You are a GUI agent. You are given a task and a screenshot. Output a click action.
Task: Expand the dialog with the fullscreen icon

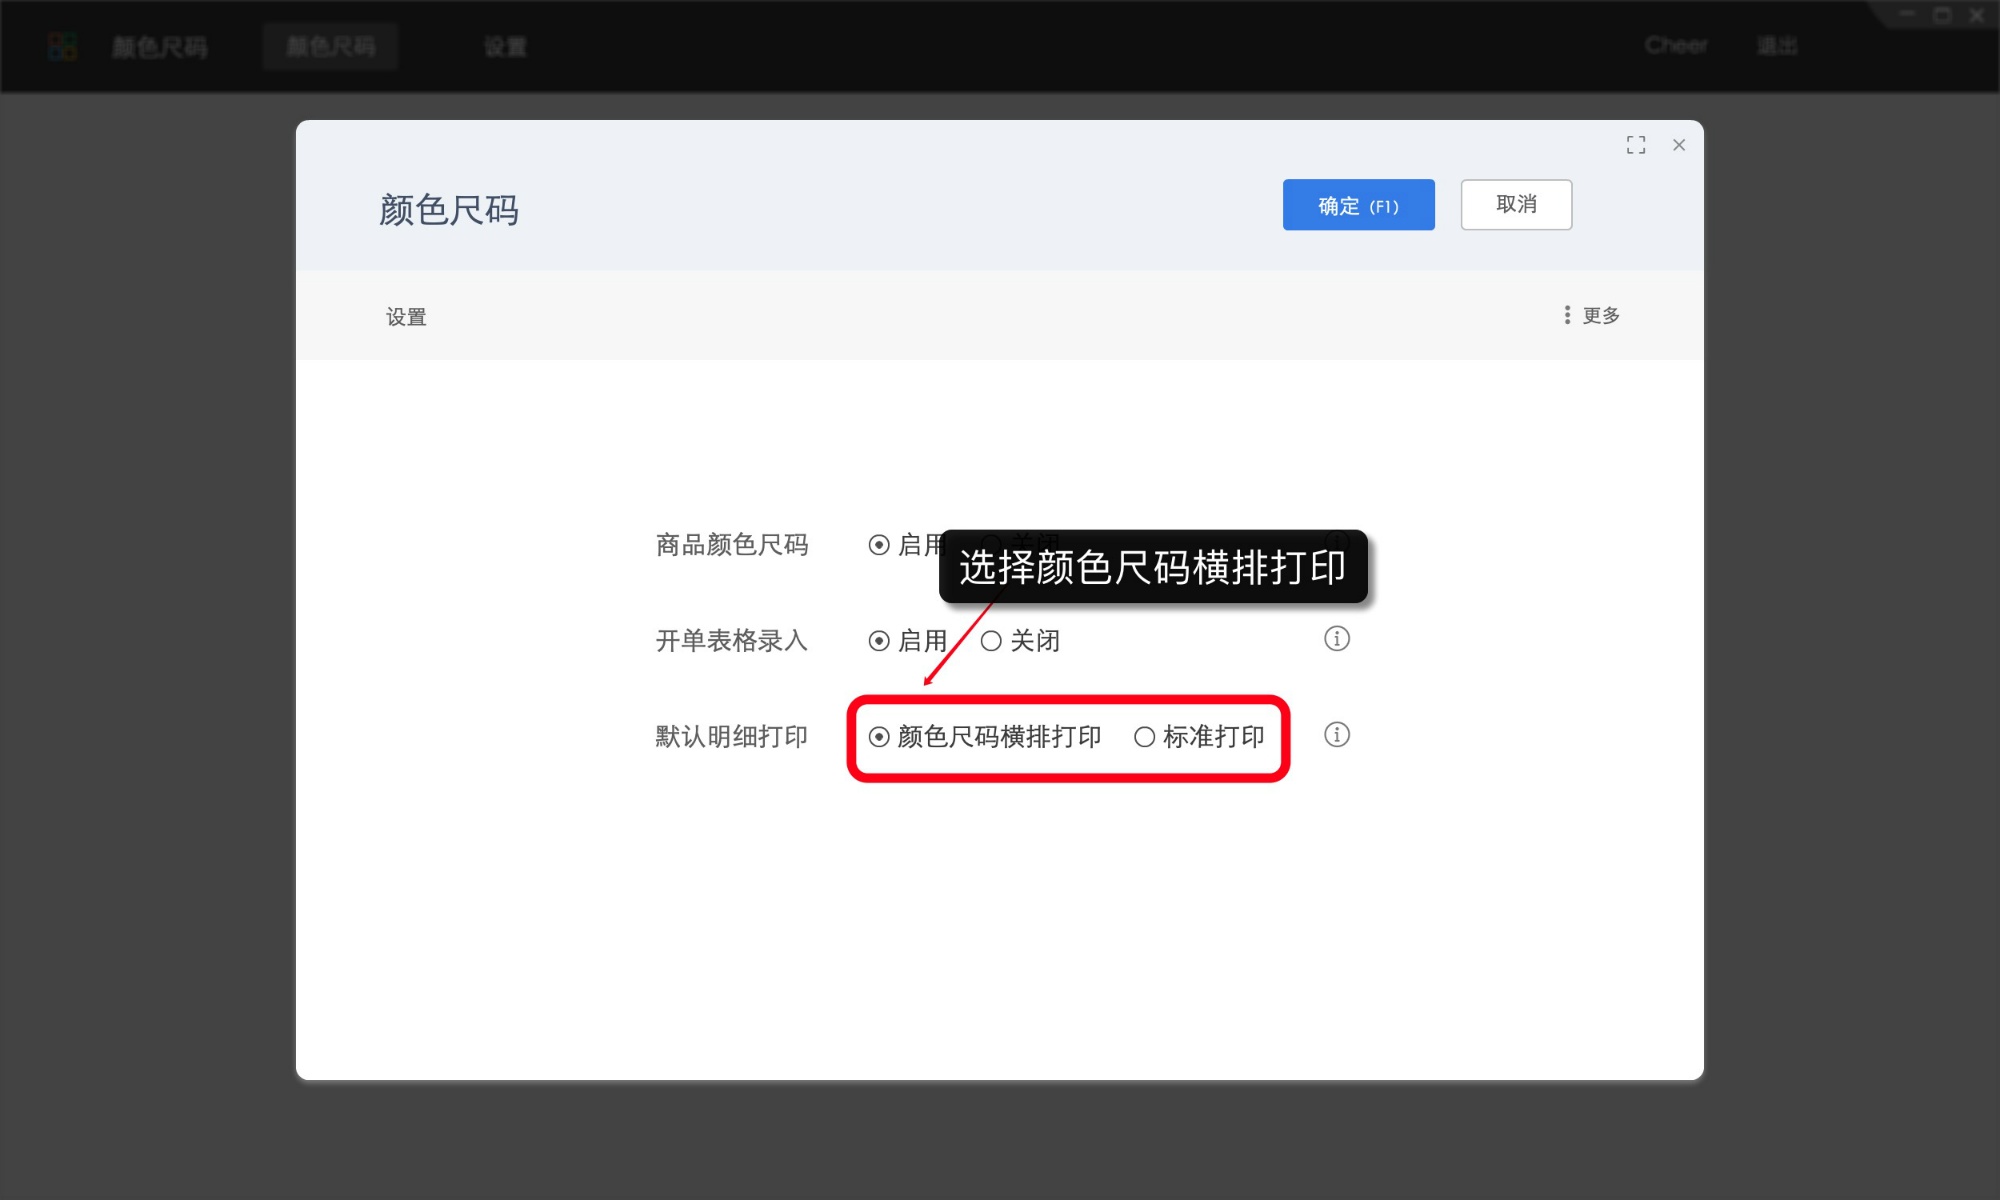click(x=1636, y=145)
